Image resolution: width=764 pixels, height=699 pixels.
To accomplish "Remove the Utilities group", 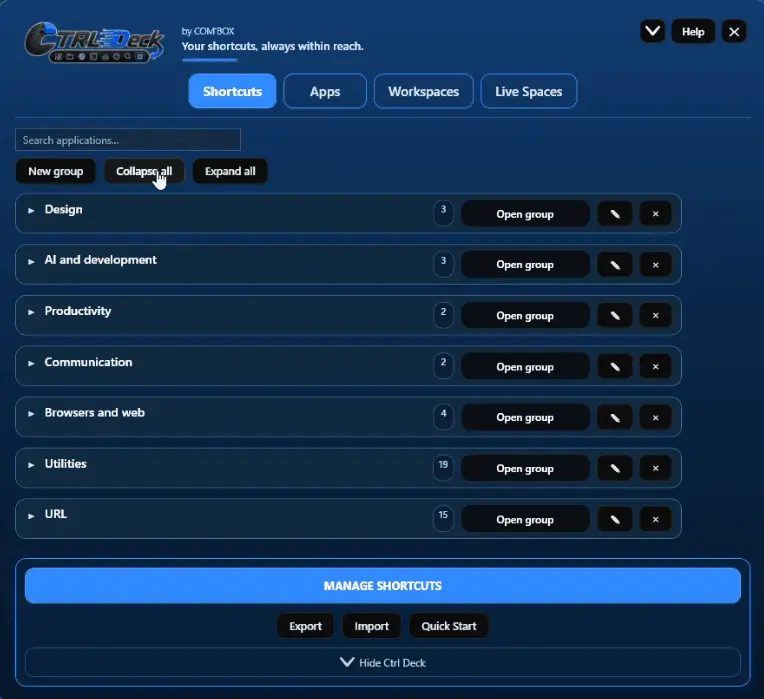I will (655, 469).
